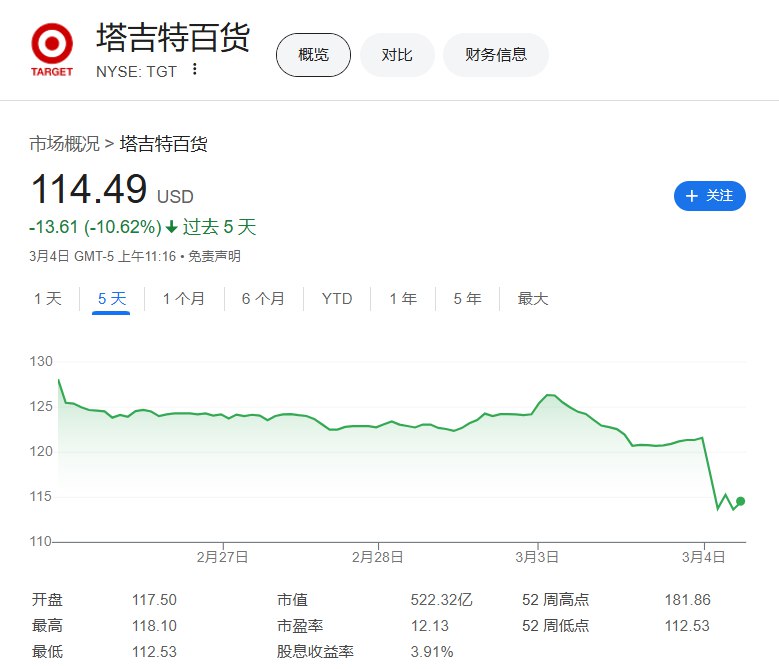Image resolution: width=779 pixels, height=669 pixels.
Task: Click the 股息收益率 label
Action: click(315, 651)
